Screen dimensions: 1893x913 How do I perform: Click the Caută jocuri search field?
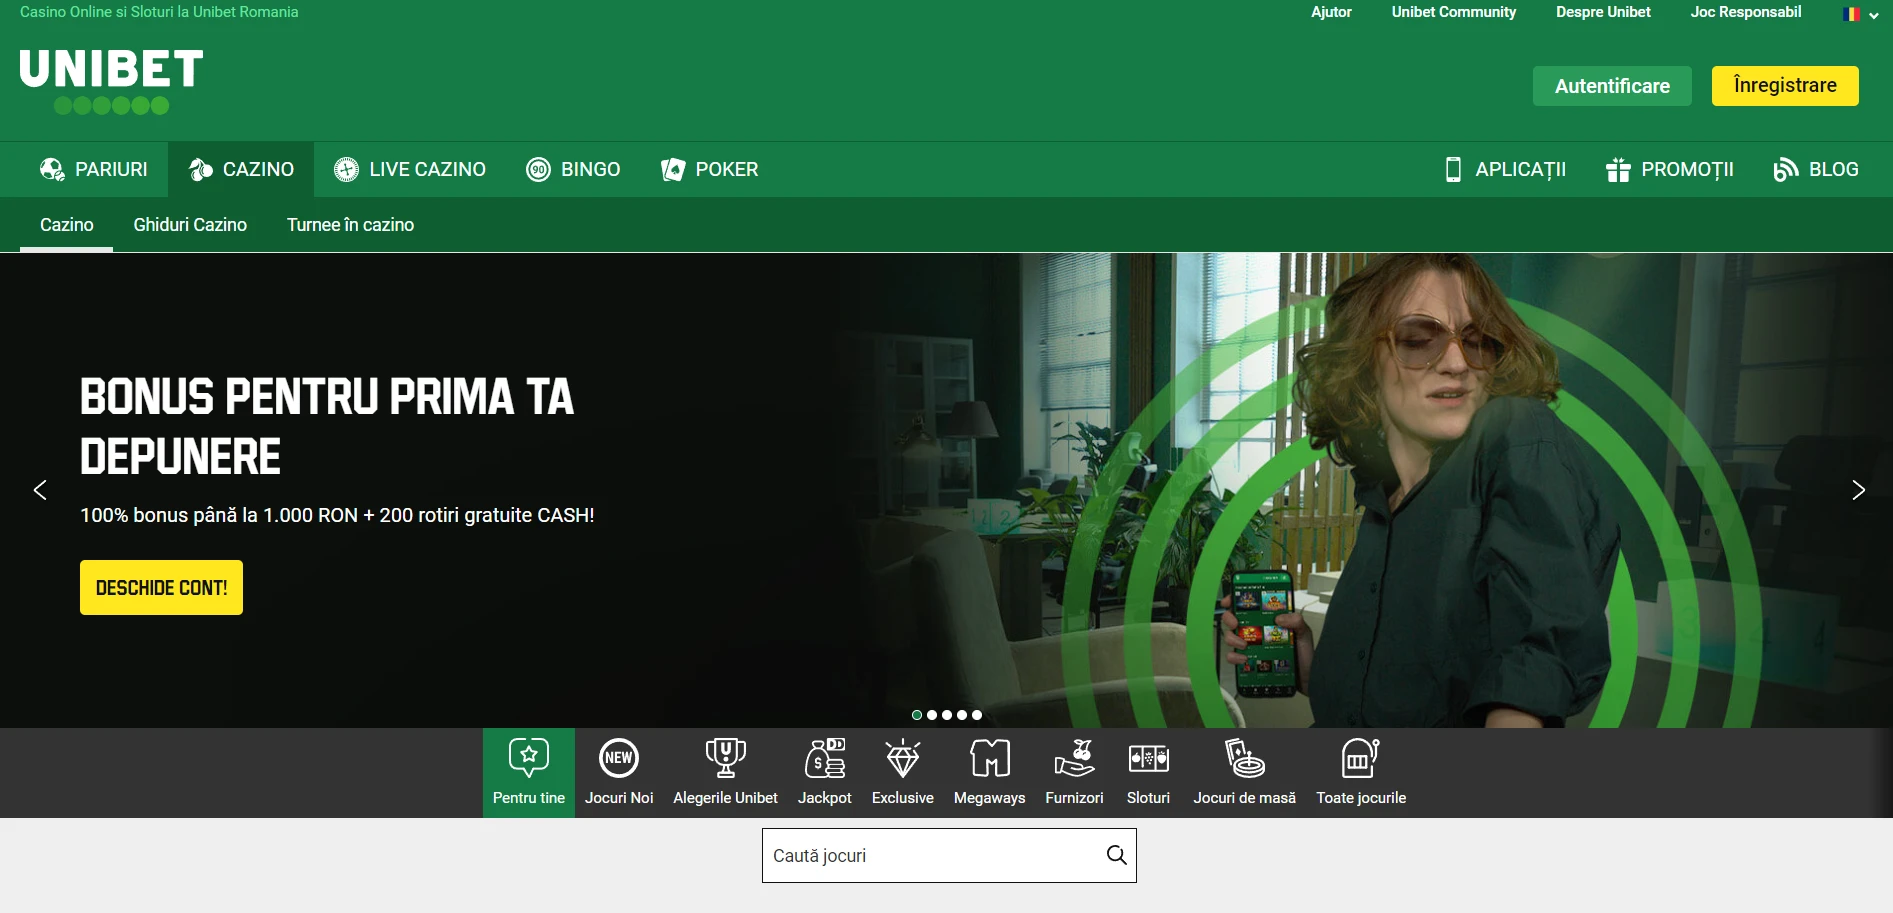pos(949,855)
